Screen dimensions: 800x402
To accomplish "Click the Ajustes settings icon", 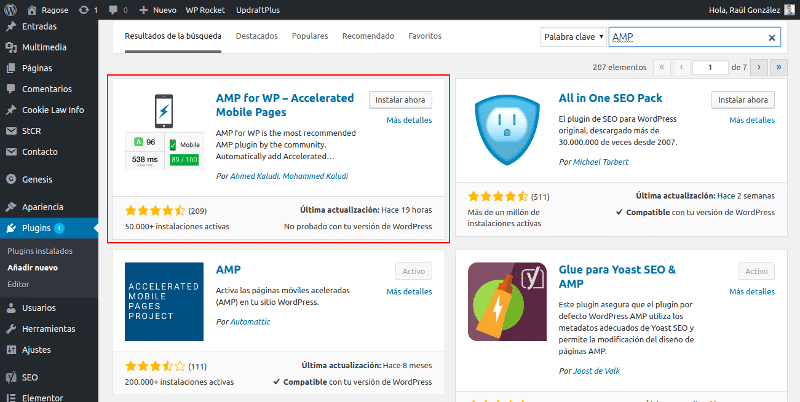I will (x=11, y=350).
